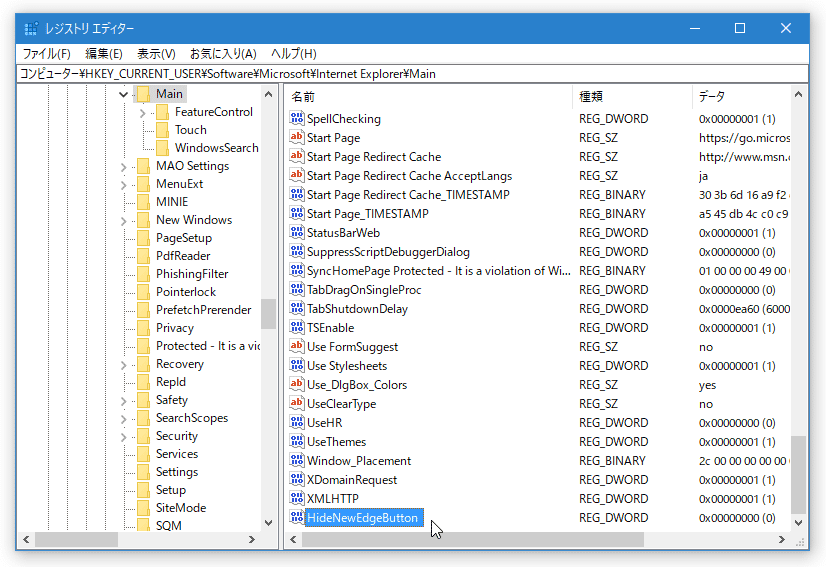Click the icon next to Start Page Redirect Cache
The height and width of the screenshot is (567, 826).
click(x=297, y=156)
